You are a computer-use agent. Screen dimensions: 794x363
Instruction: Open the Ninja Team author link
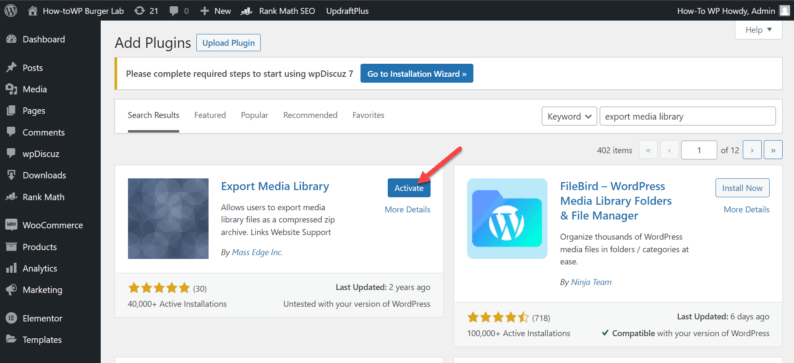591,282
